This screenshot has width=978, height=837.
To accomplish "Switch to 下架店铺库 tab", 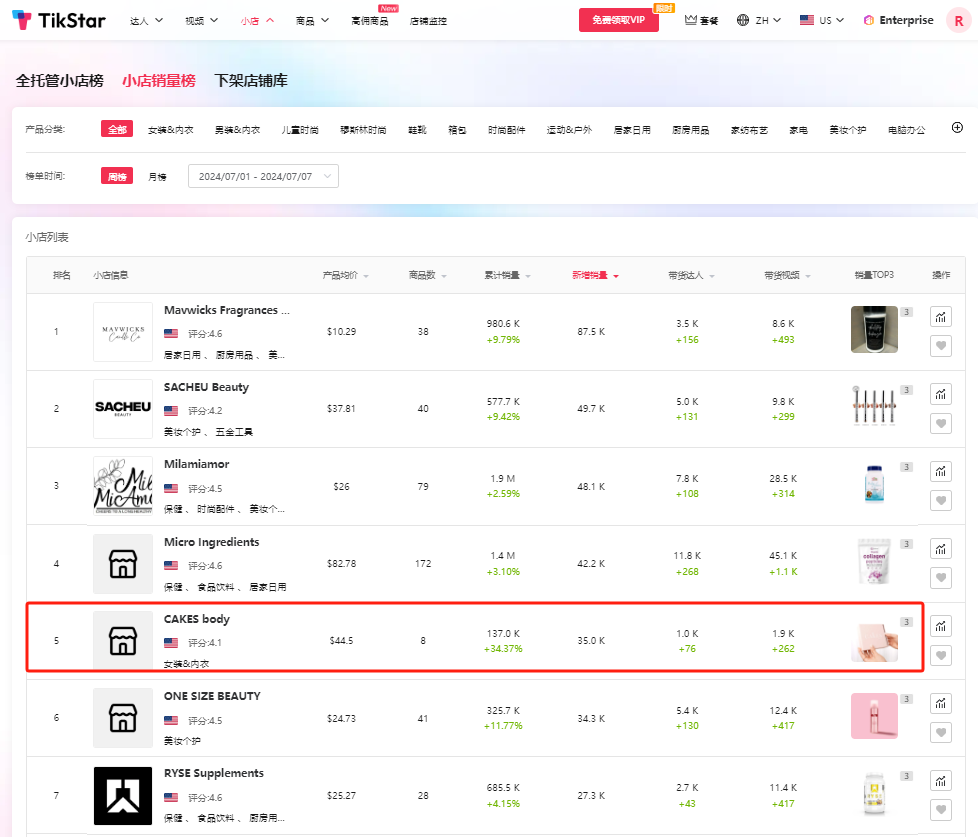I will (x=251, y=80).
